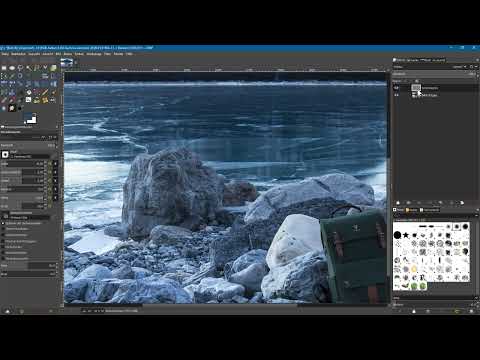
Task: Toggle the first checkbox under dynamics options
Action: [x=3, y=229]
